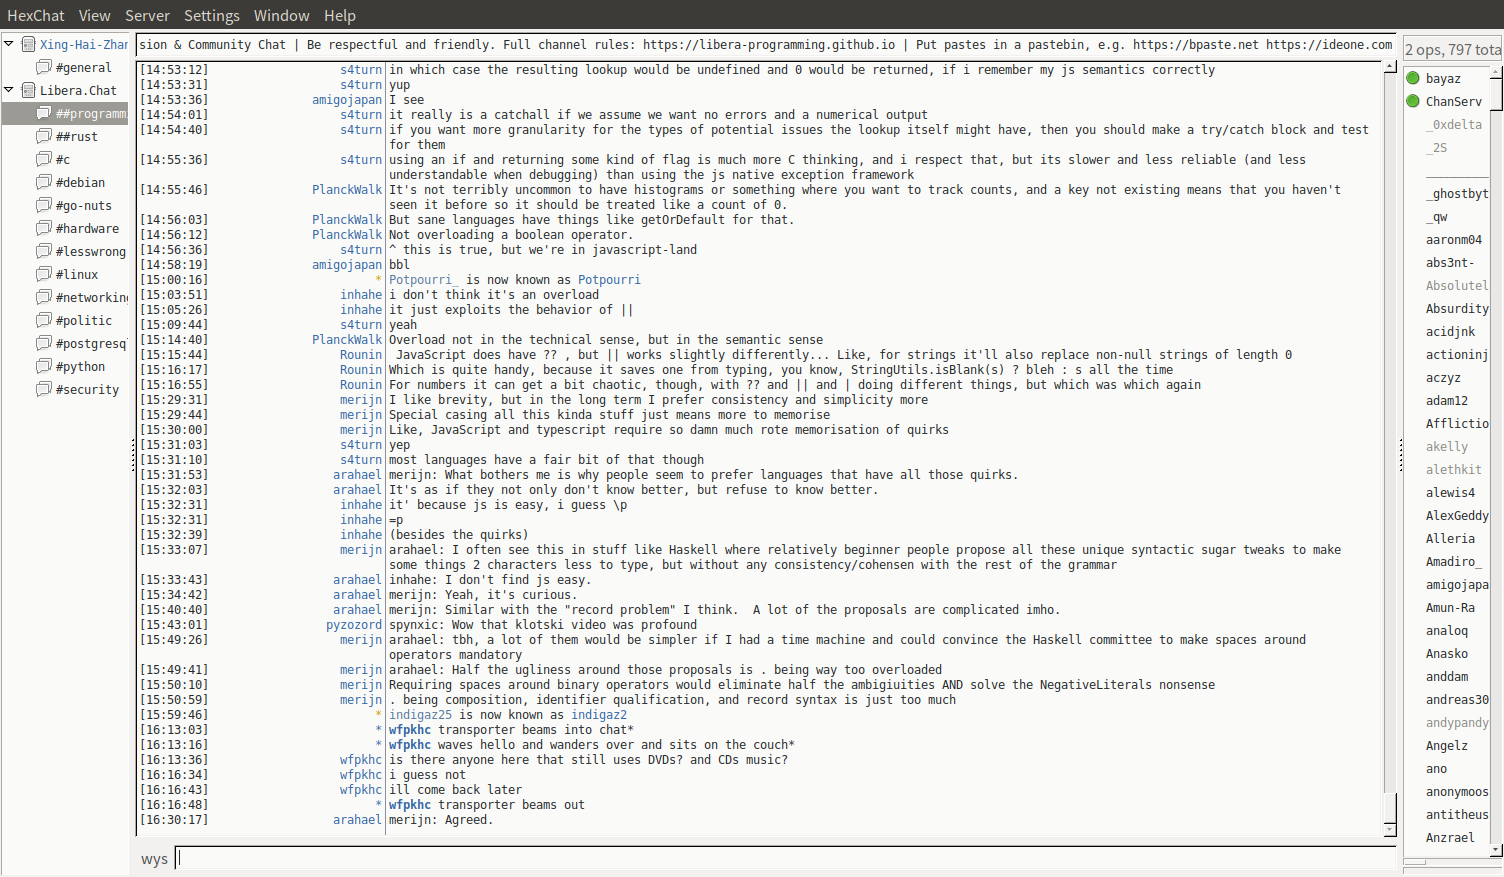This screenshot has height=877, width=1504.
Task: Collapse the Xing-Hai-Zhar server tree
Action: click(9, 44)
